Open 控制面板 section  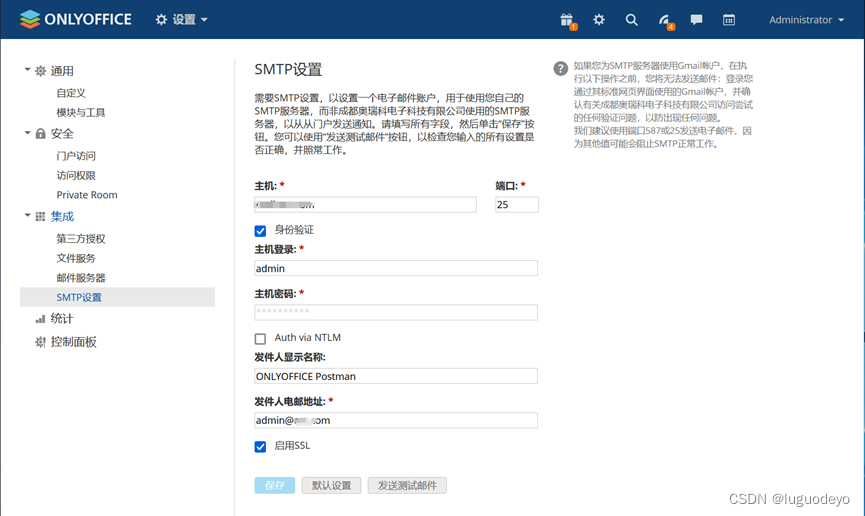tap(73, 342)
